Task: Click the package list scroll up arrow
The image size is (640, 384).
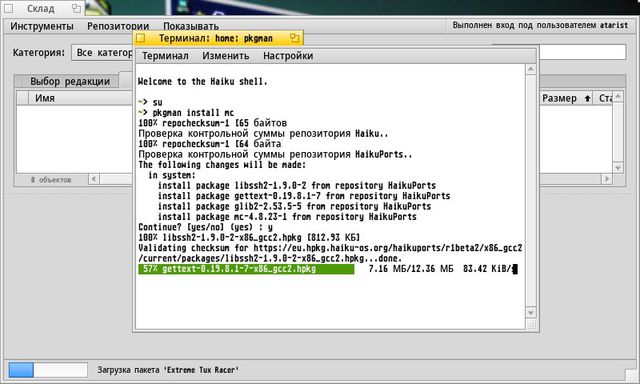Action: (618, 97)
